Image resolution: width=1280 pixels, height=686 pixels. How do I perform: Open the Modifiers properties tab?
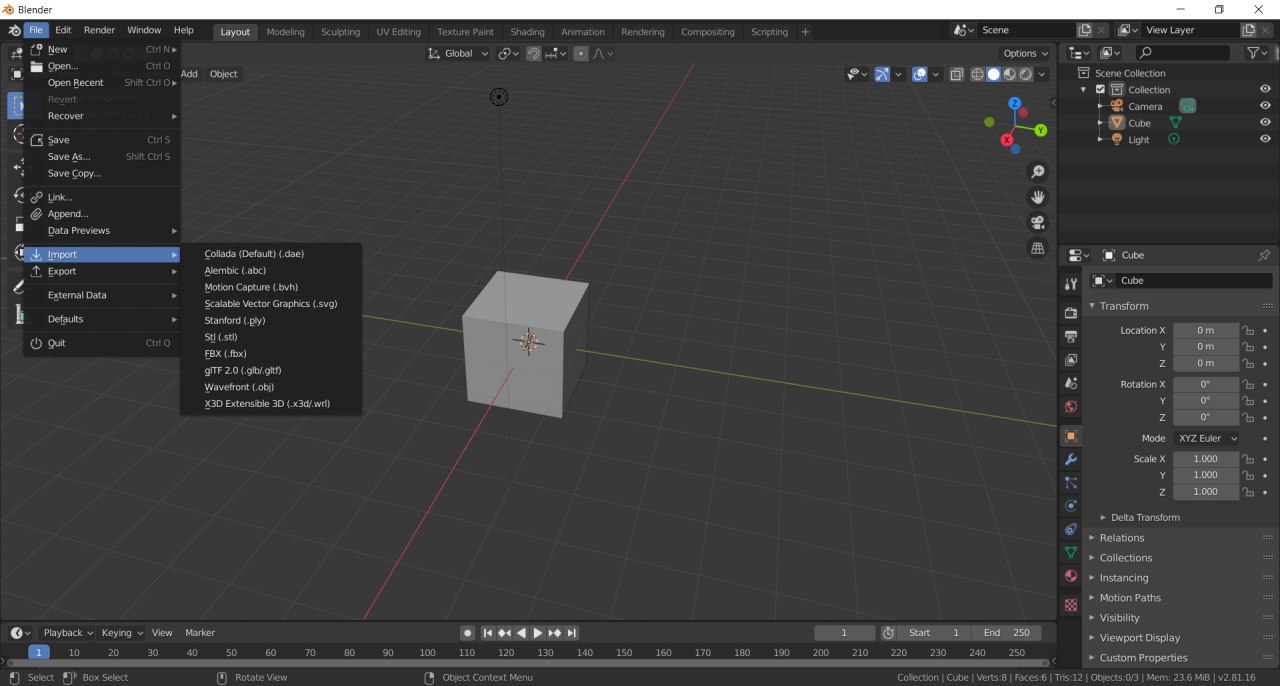tap(1071, 459)
